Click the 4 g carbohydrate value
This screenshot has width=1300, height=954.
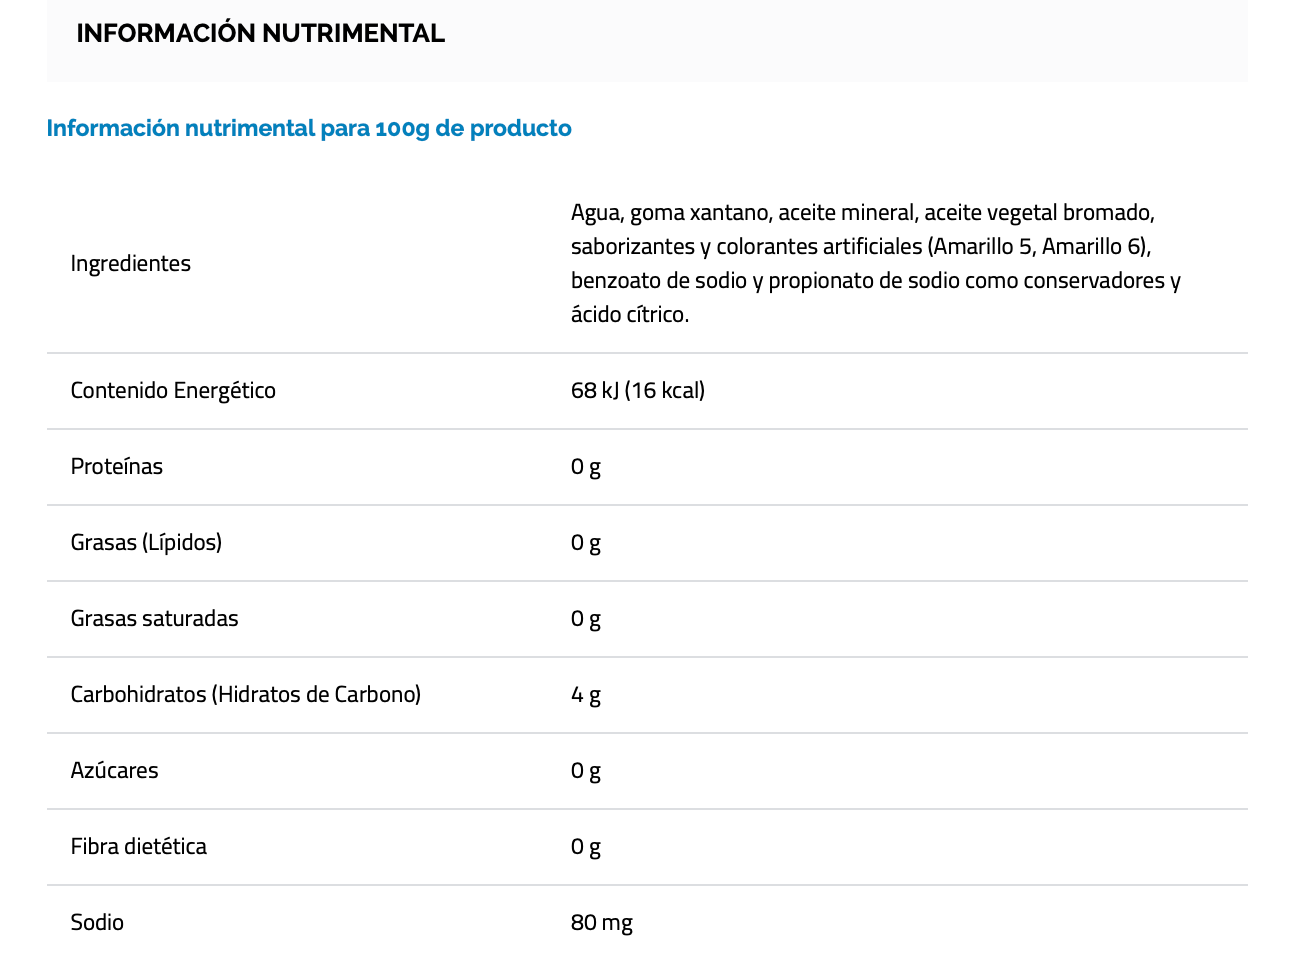click(x=586, y=694)
